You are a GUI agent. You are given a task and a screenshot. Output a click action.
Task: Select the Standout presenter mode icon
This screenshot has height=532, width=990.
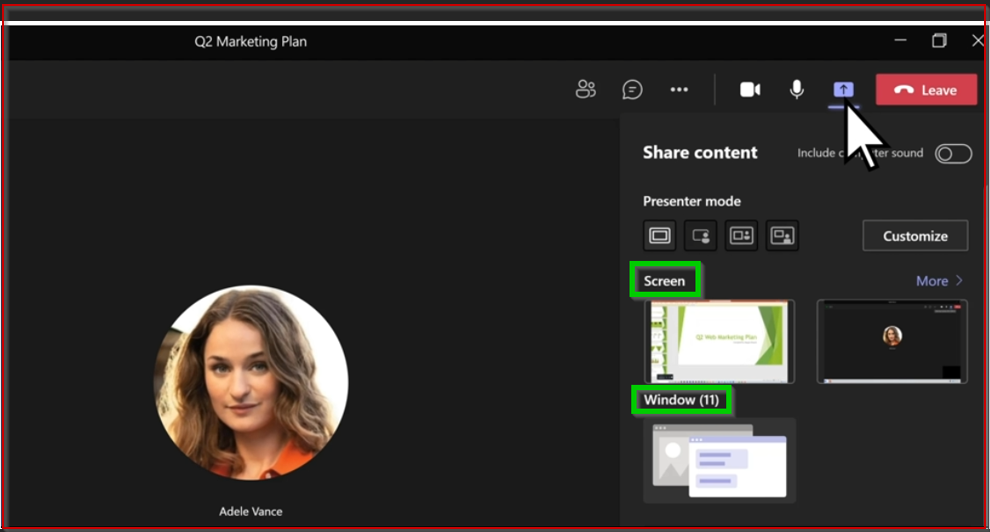[701, 236]
